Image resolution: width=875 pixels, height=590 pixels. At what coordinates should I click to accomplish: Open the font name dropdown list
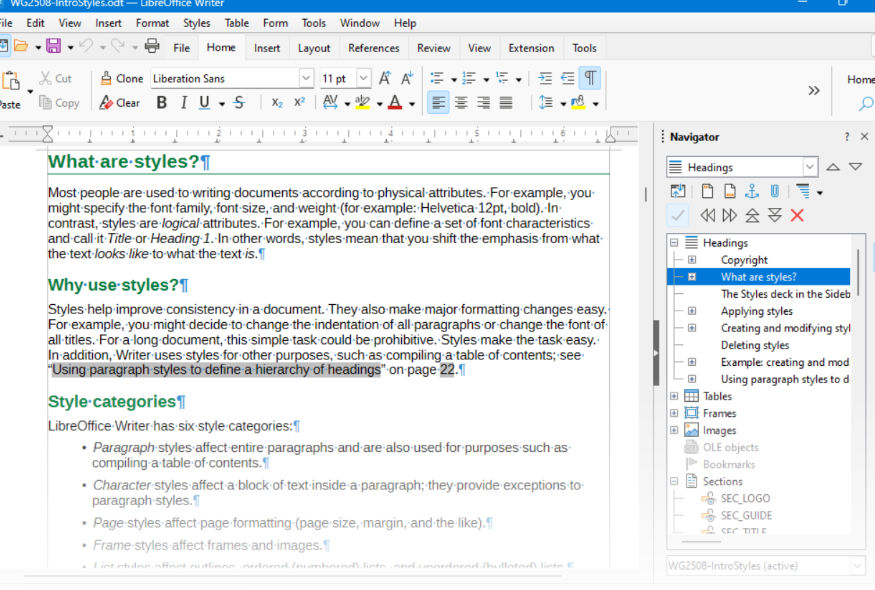pos(306,78)
